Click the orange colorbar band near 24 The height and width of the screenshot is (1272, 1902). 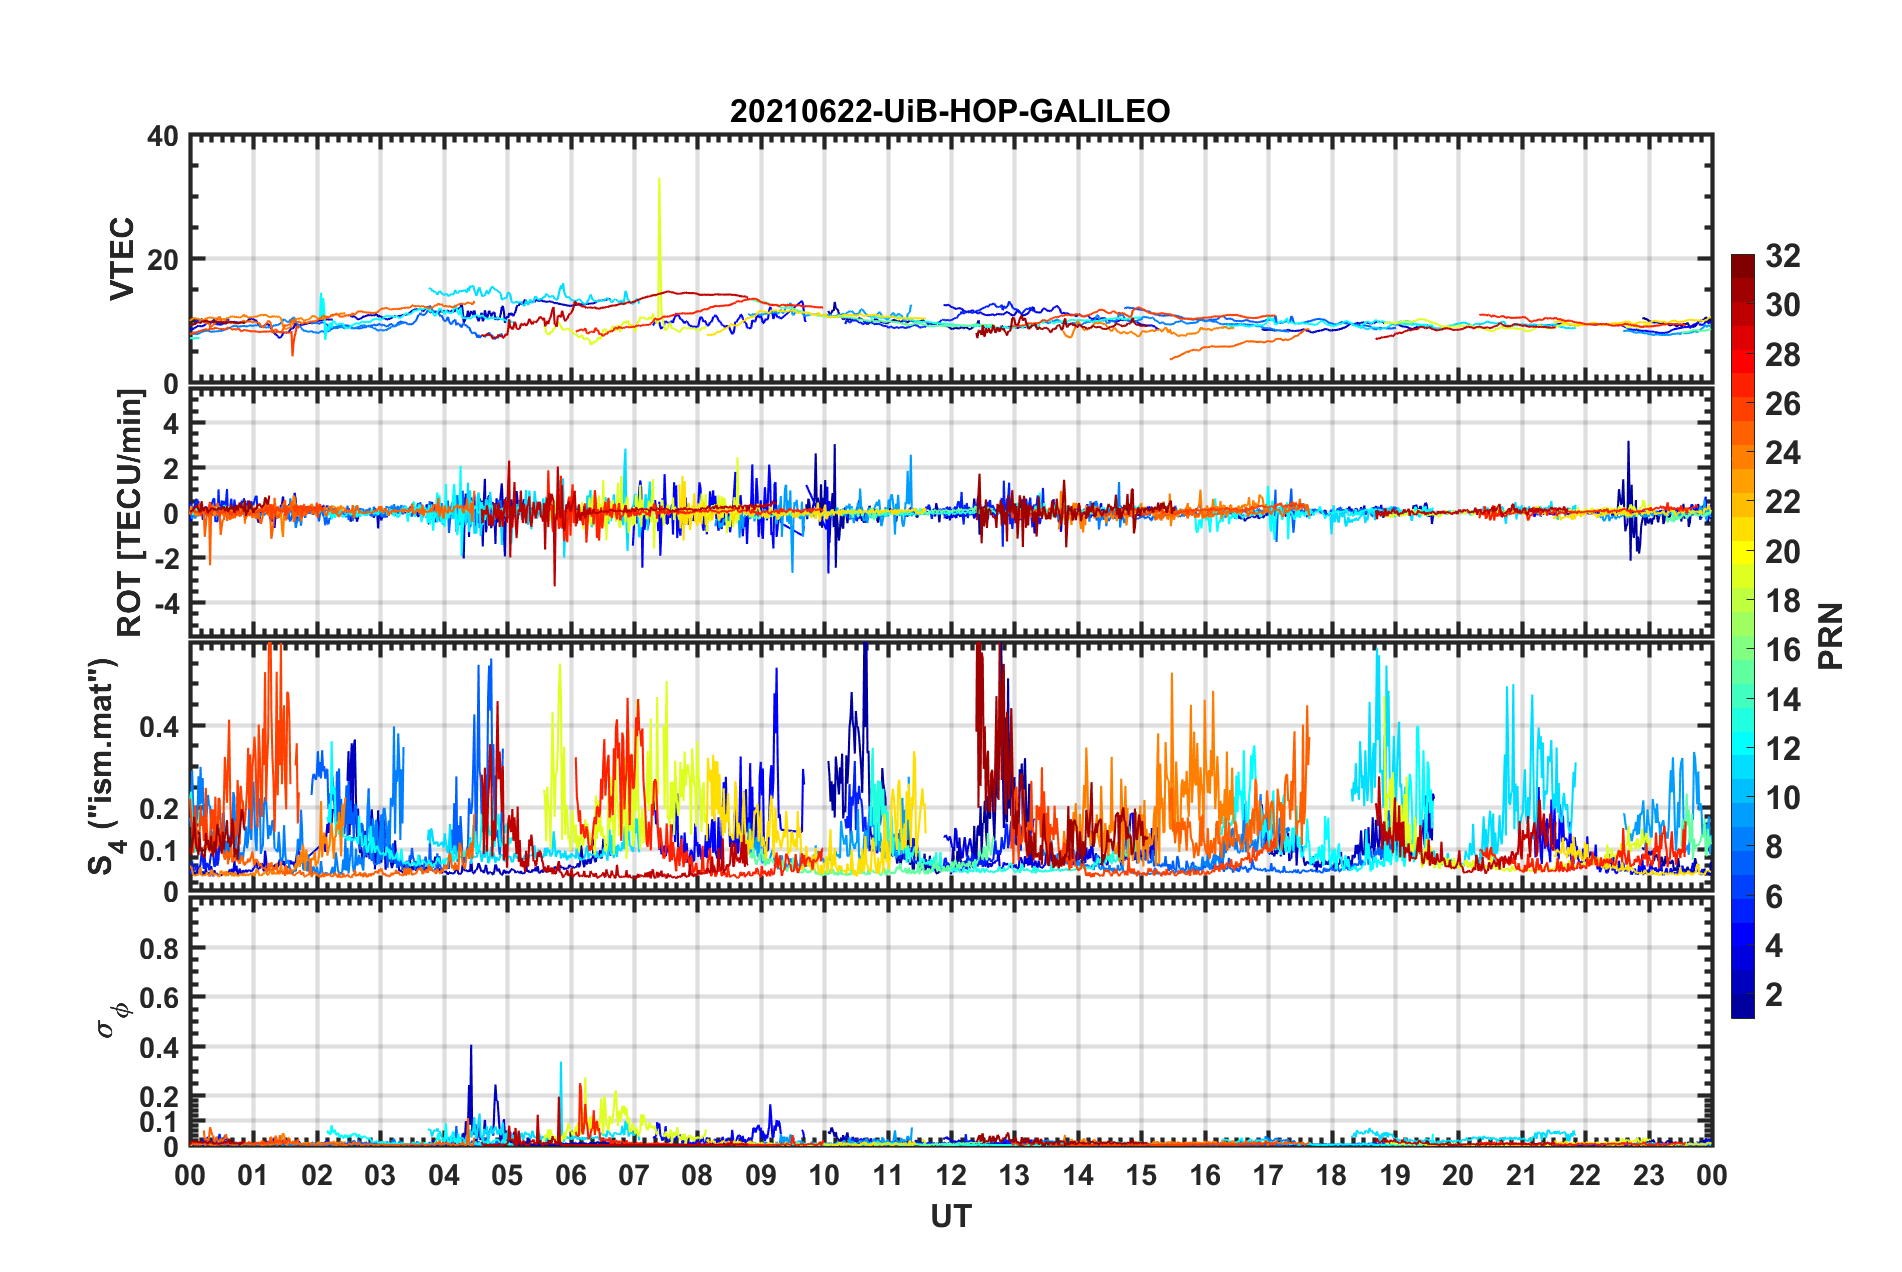tap(1742, 454)
